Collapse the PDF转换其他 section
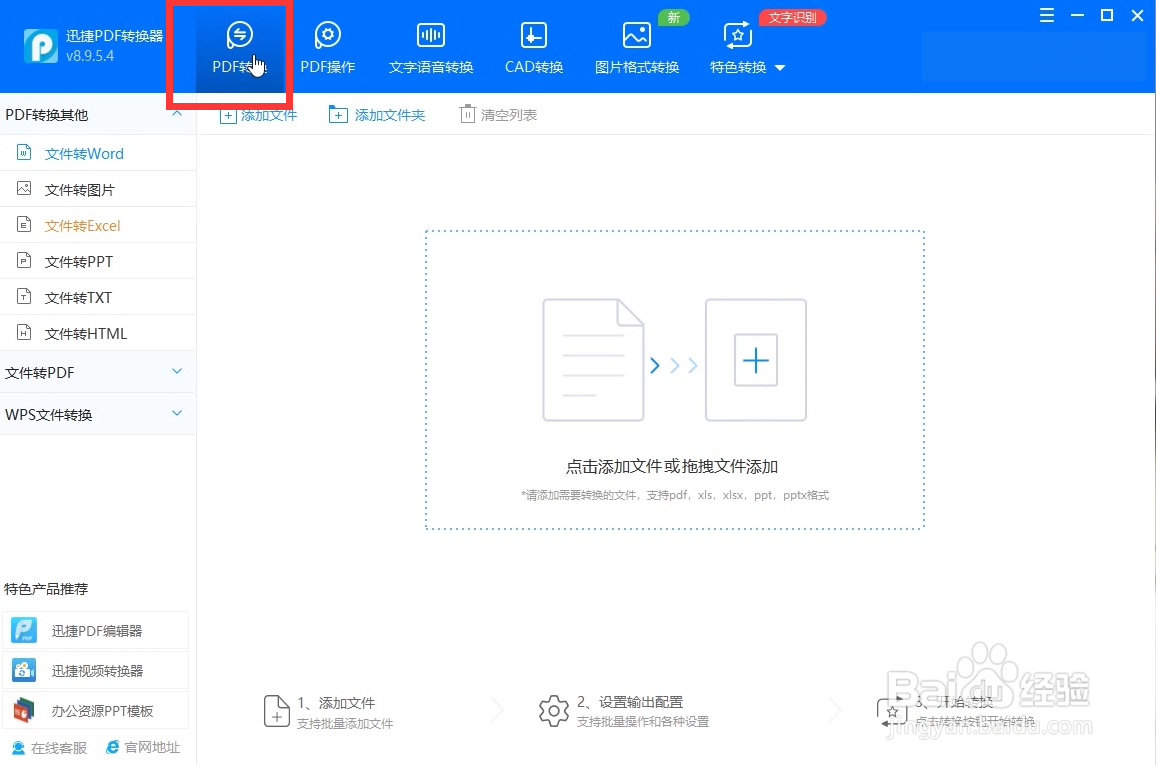Screen dimensions: 1156x765 point(177,114)
